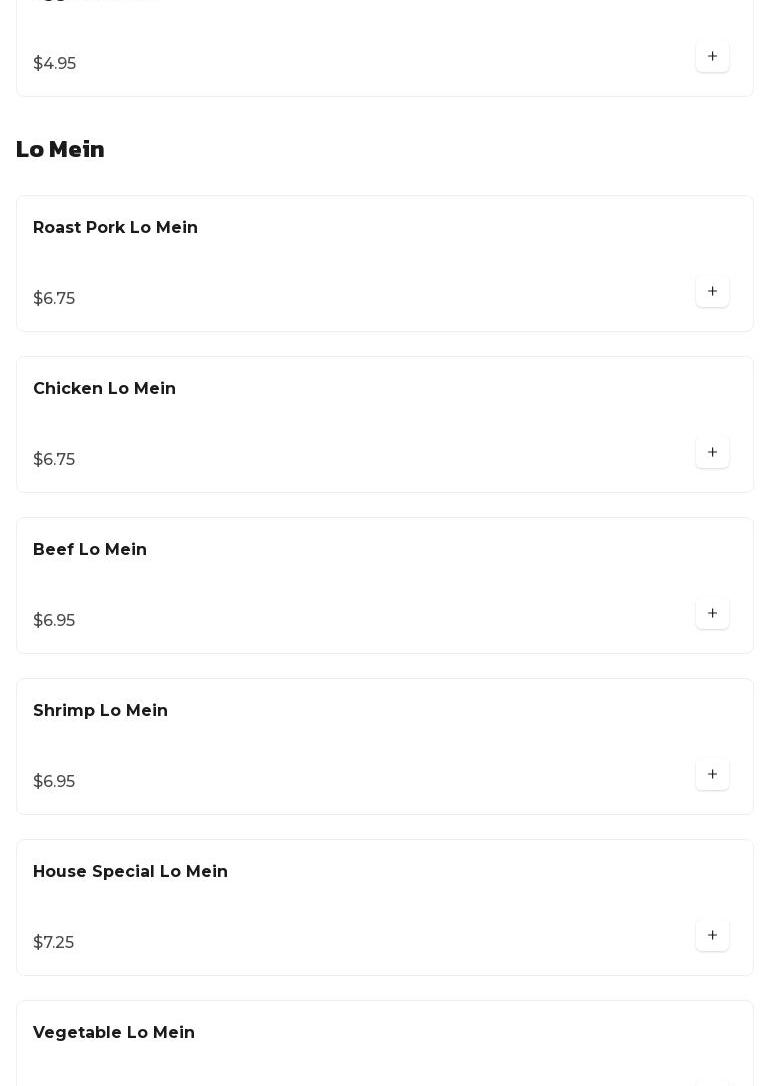The image size is (770, 1086).
Task: Click the Lo Mein section heading
Action: pyautogui.click(x=60, y=150)
